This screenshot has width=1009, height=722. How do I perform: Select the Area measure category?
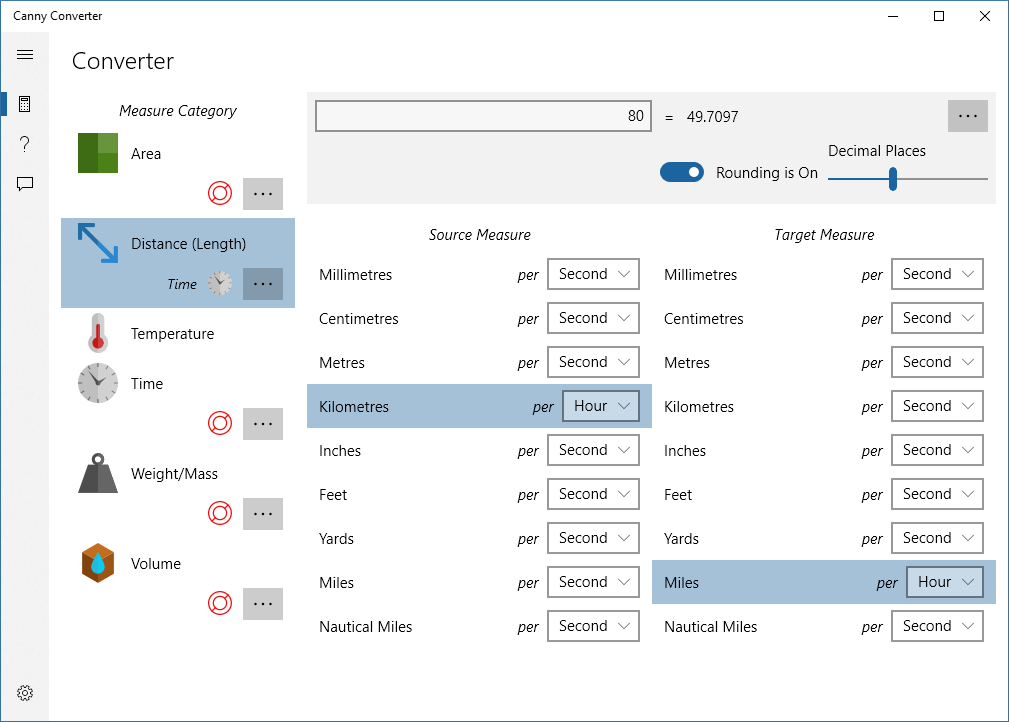pos(146,154)
